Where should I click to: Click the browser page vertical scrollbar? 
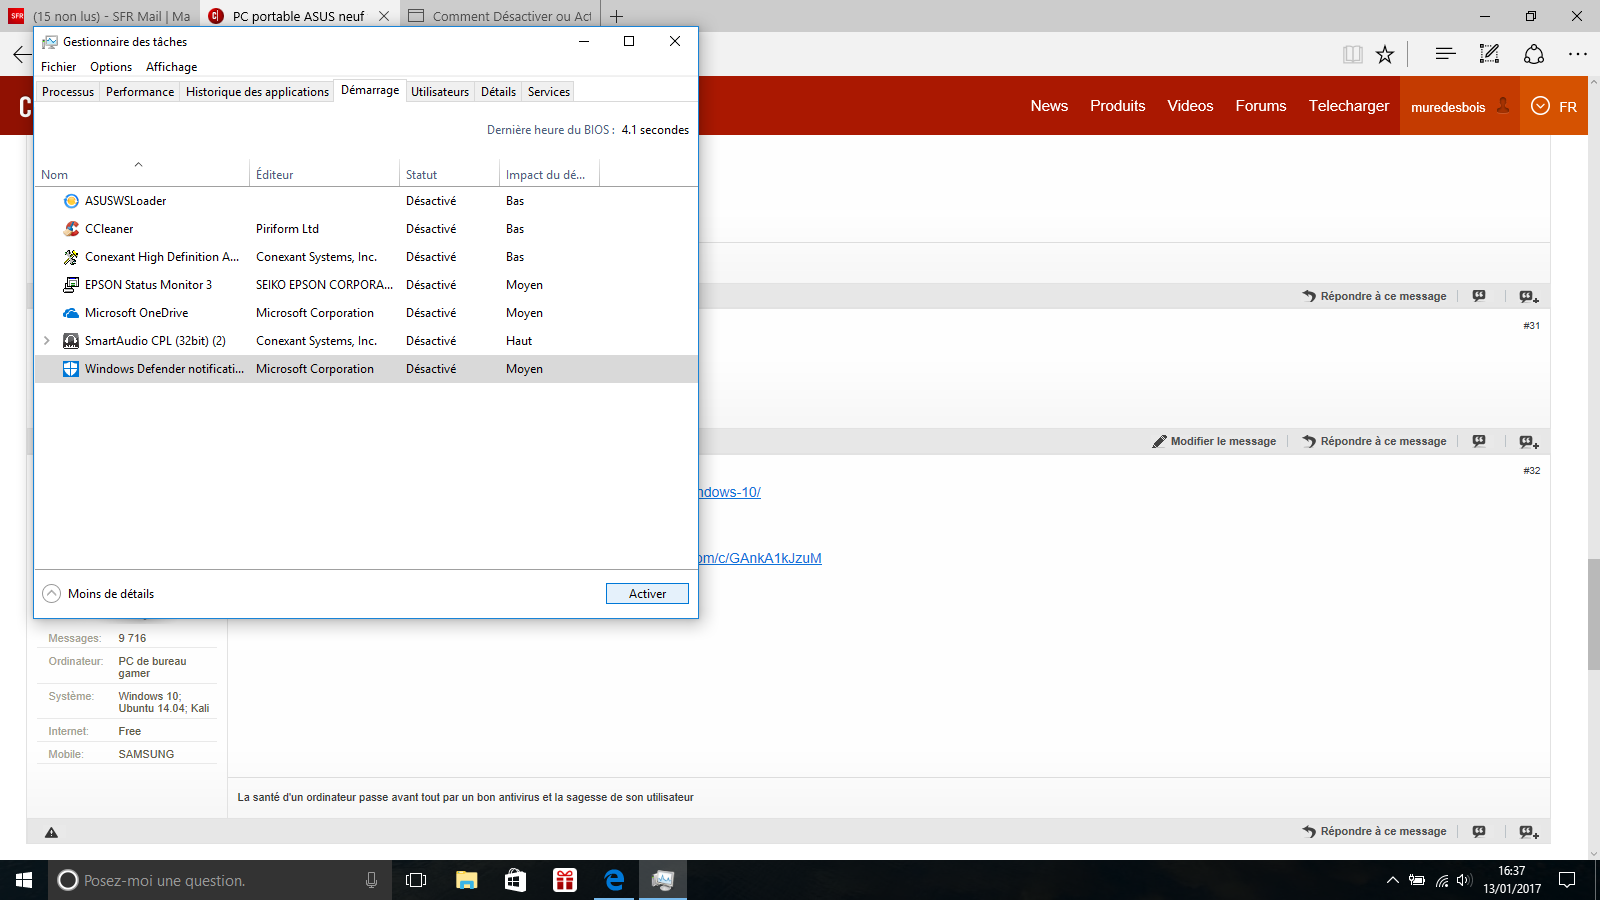pos(1593,615)
